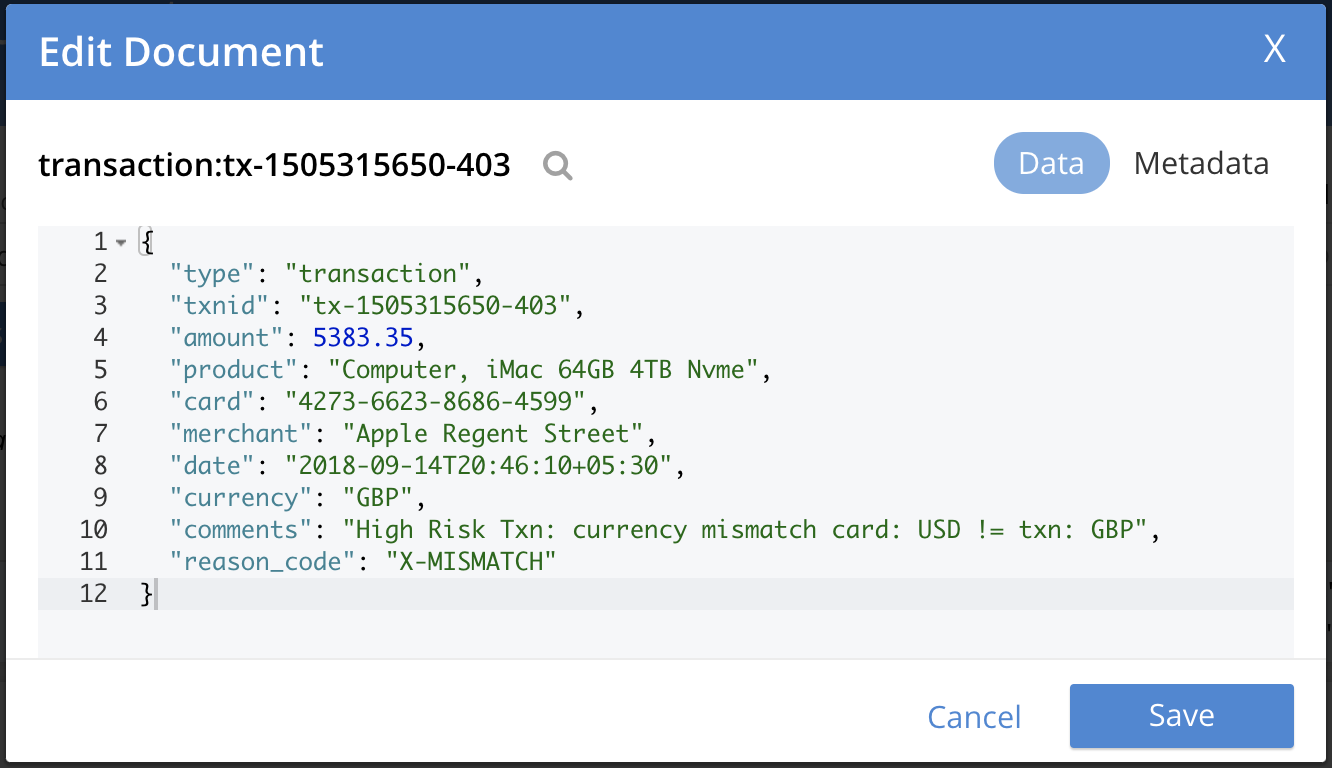Save the edited document
This screenshot has height=768, width=1332.
tap(1181, 715)
